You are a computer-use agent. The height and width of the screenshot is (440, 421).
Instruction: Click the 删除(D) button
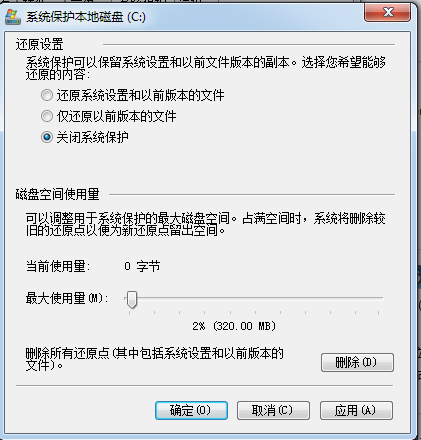357,362
